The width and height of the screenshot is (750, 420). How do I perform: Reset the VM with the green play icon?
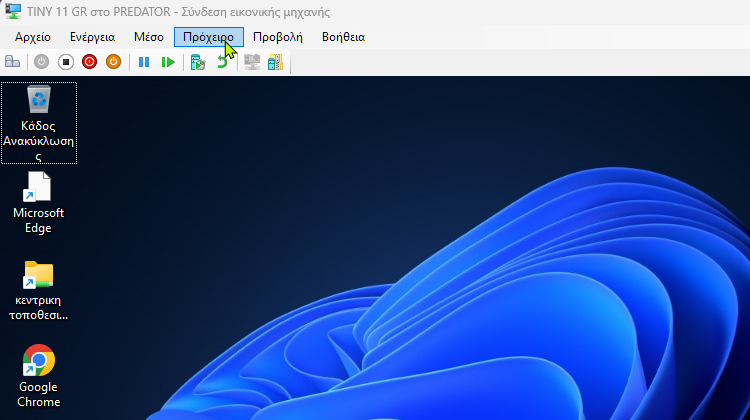click(168, 62)
